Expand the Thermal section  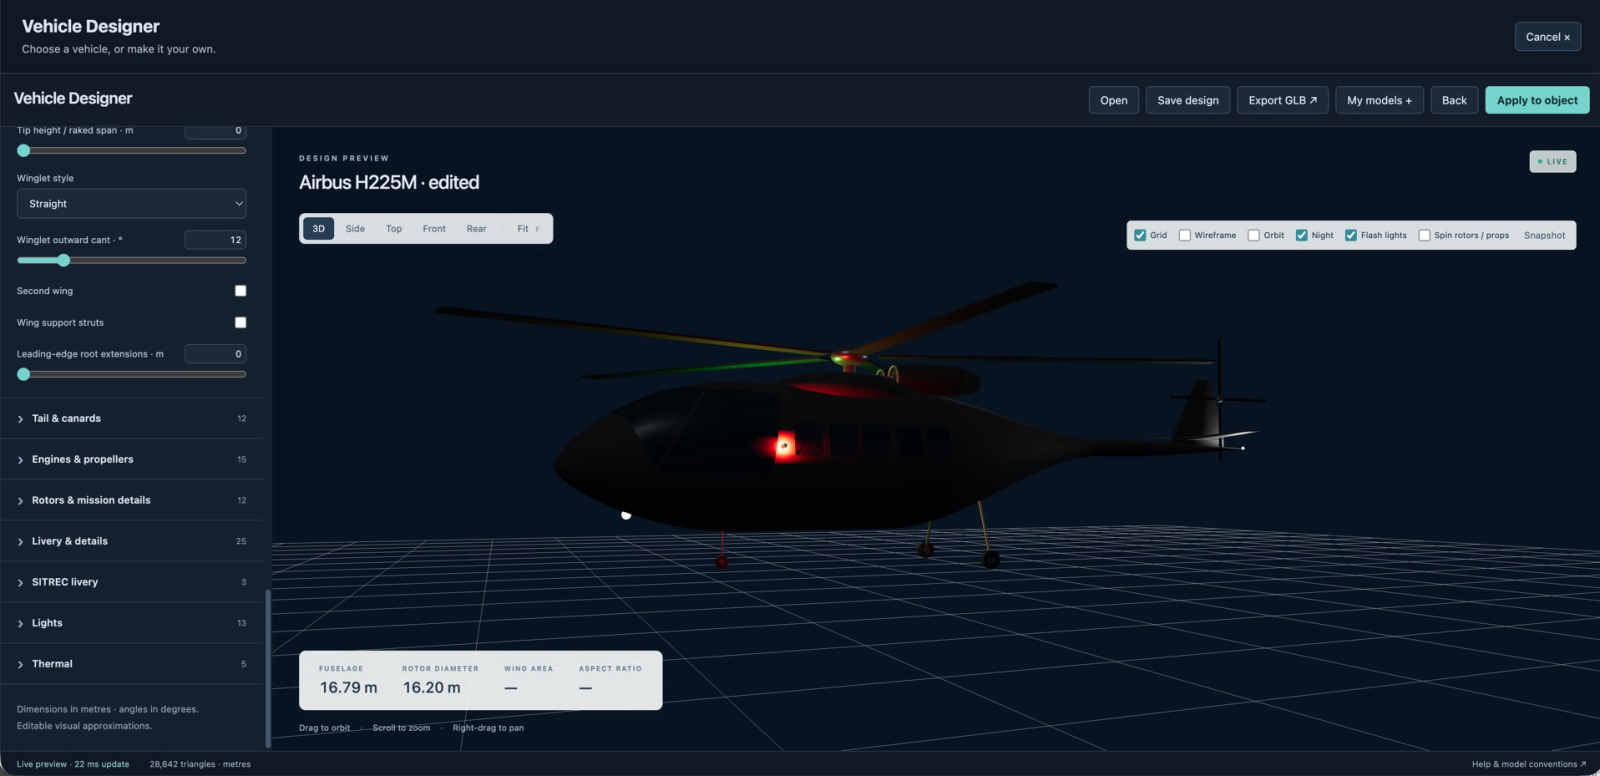[132, 664]
